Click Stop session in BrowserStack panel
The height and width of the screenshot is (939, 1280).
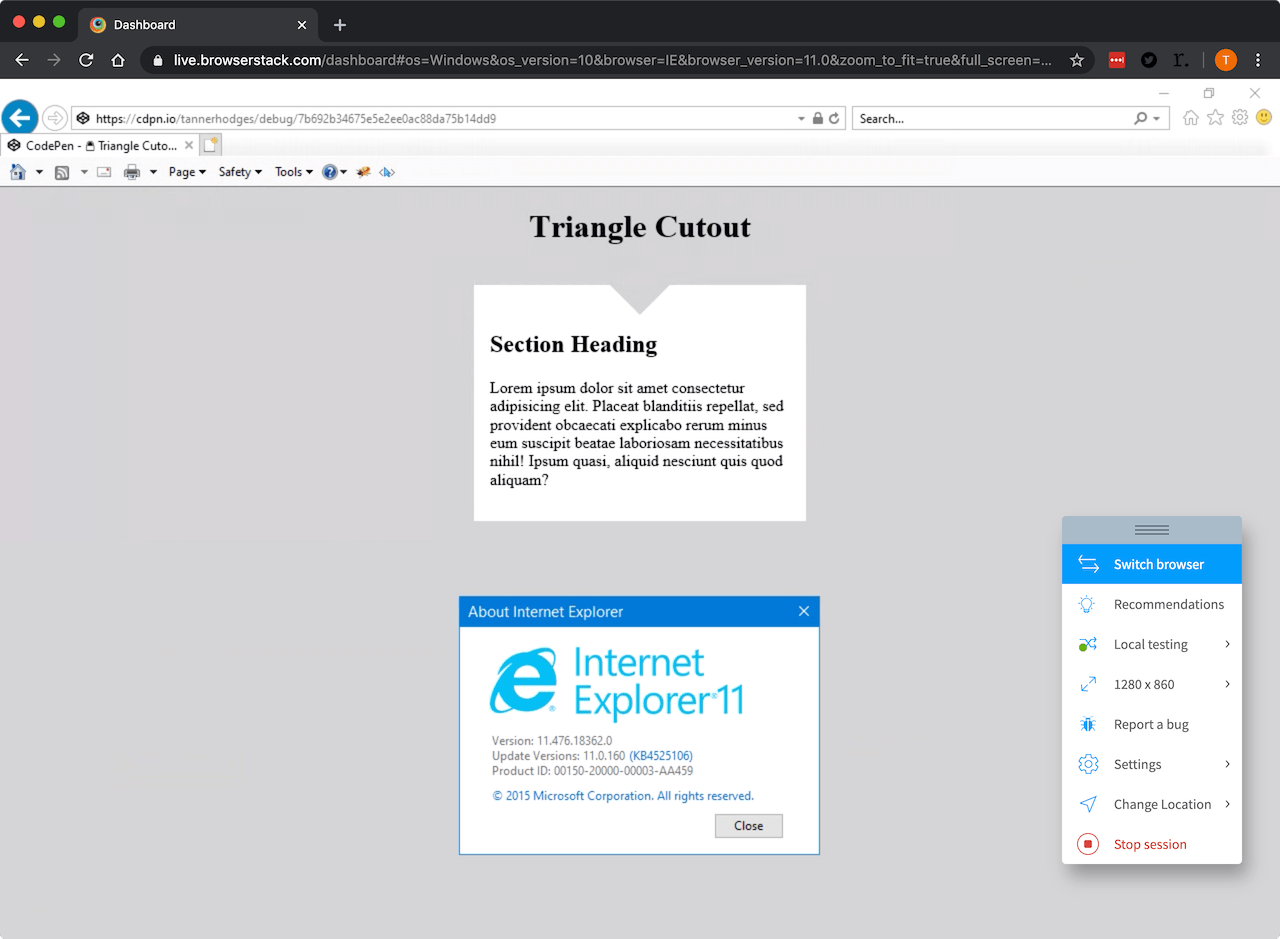pyautogui.click(x=1150, y=844)
